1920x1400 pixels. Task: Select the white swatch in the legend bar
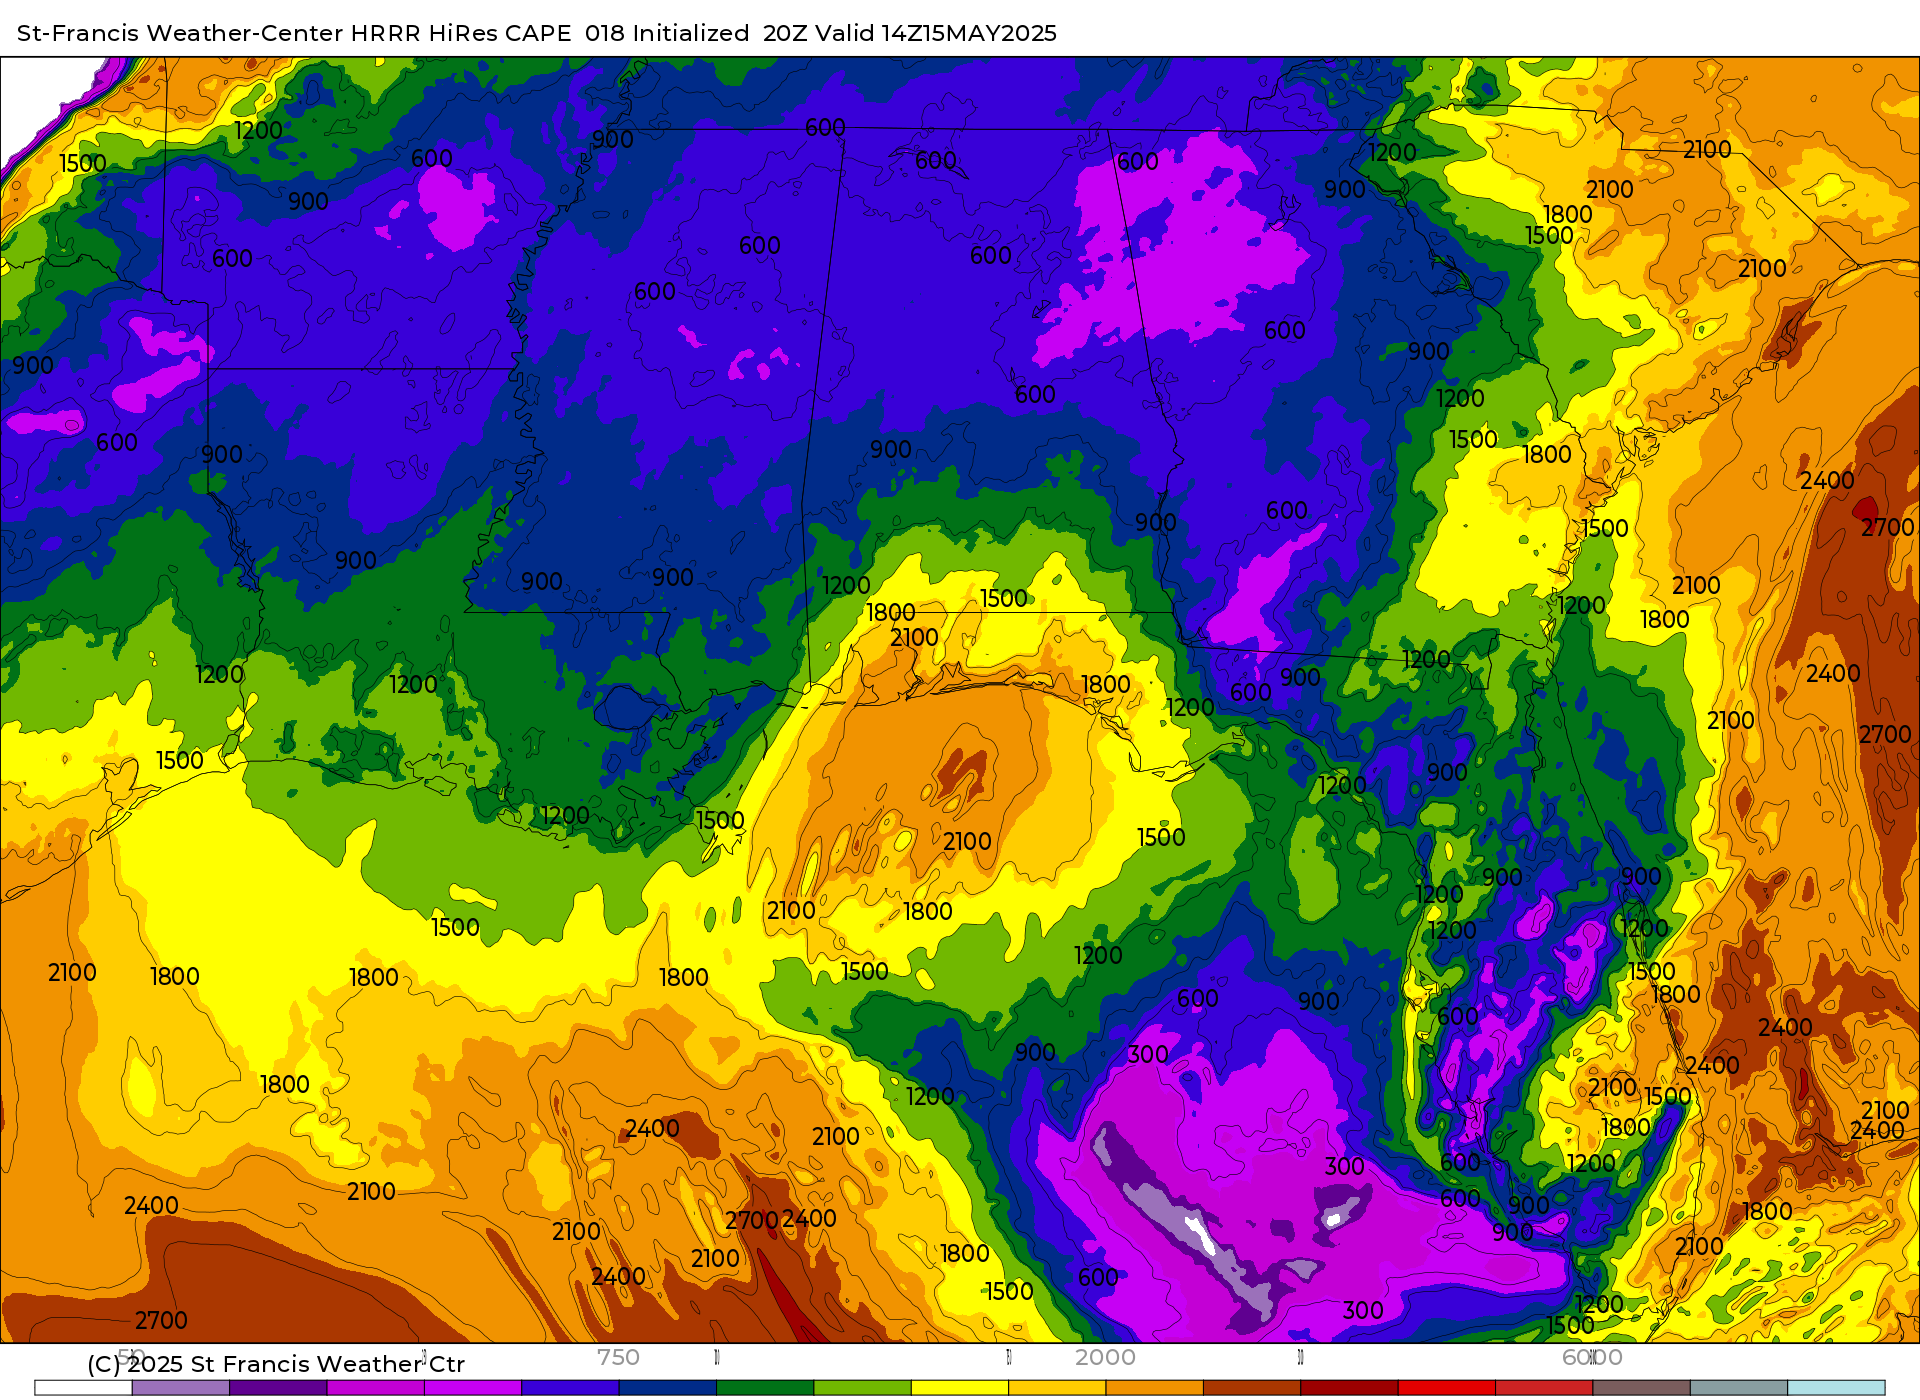83,1388
